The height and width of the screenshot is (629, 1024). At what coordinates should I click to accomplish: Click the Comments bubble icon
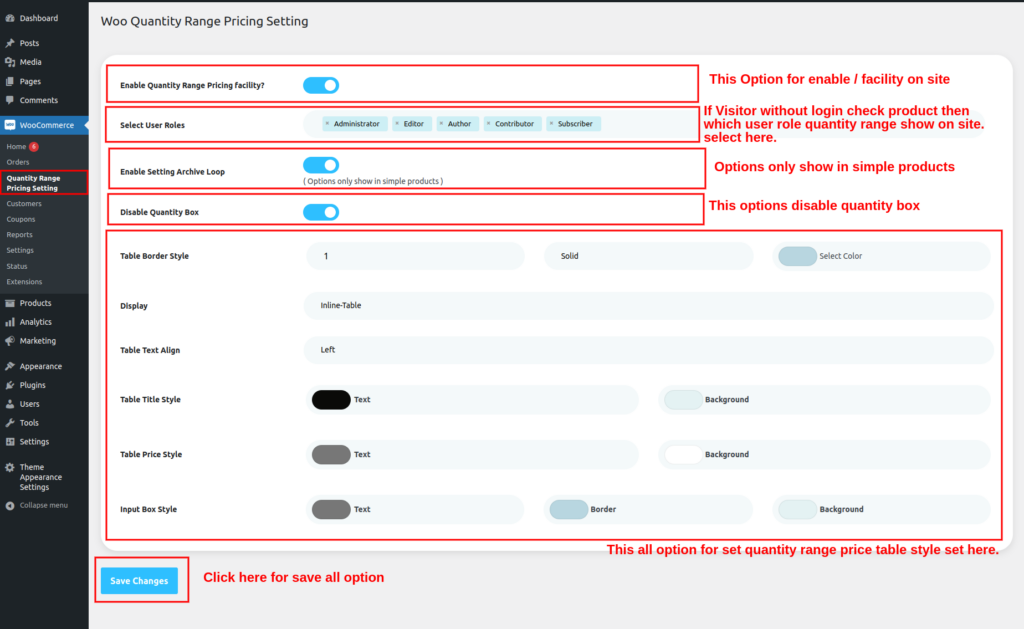pos(10,101)
